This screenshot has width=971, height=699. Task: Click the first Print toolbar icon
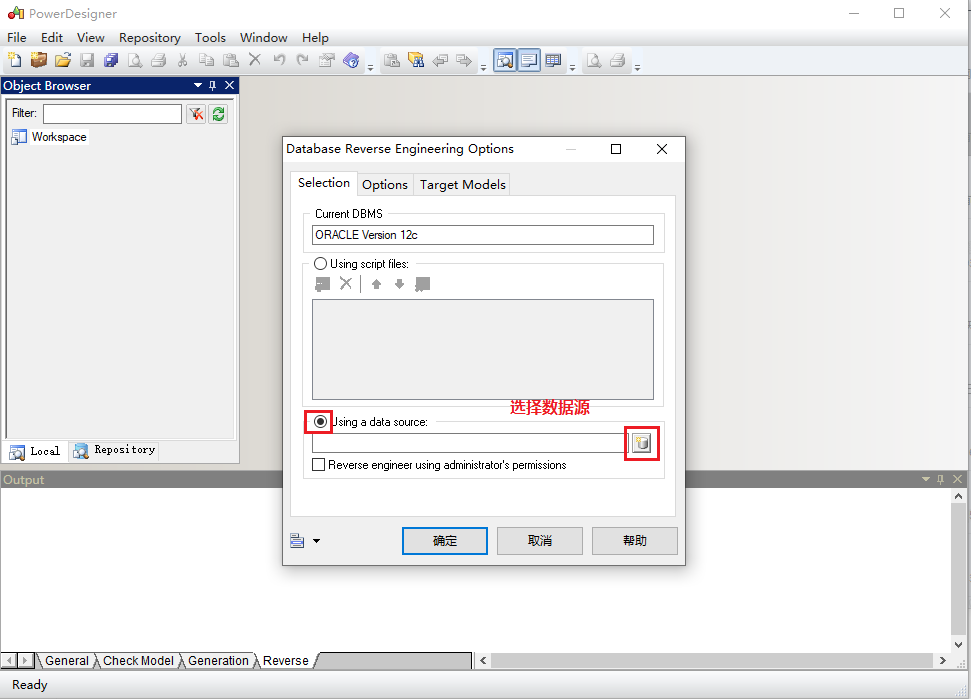[159, 60]
